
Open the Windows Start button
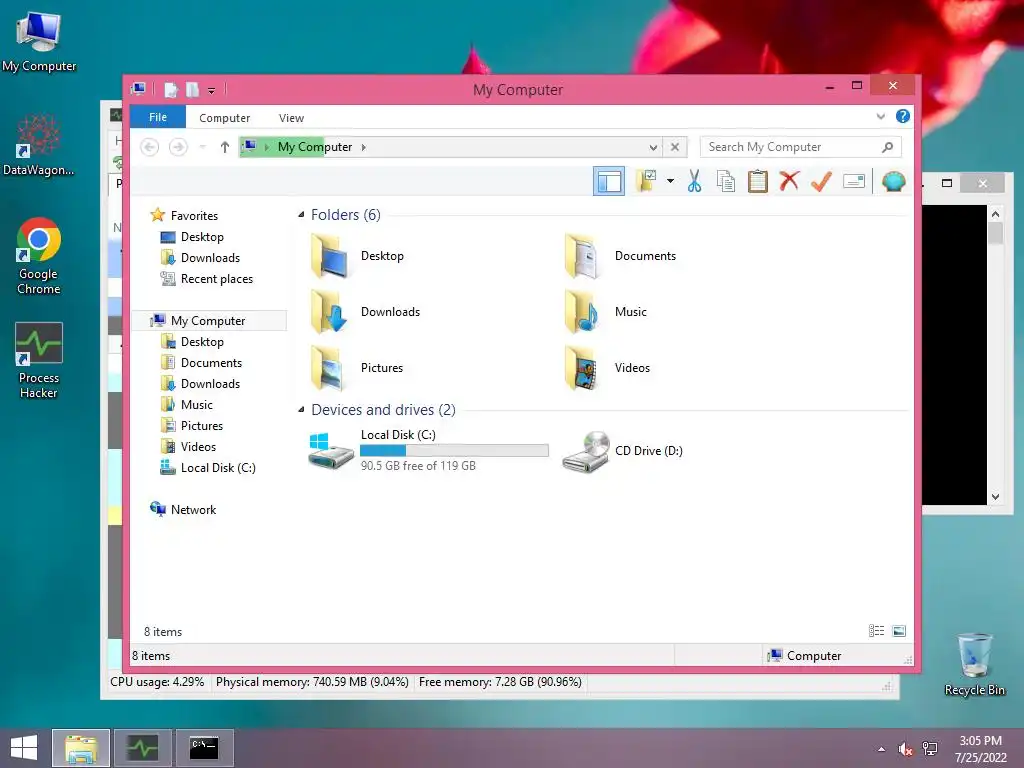pyautogui.click(x=24, y=748)
